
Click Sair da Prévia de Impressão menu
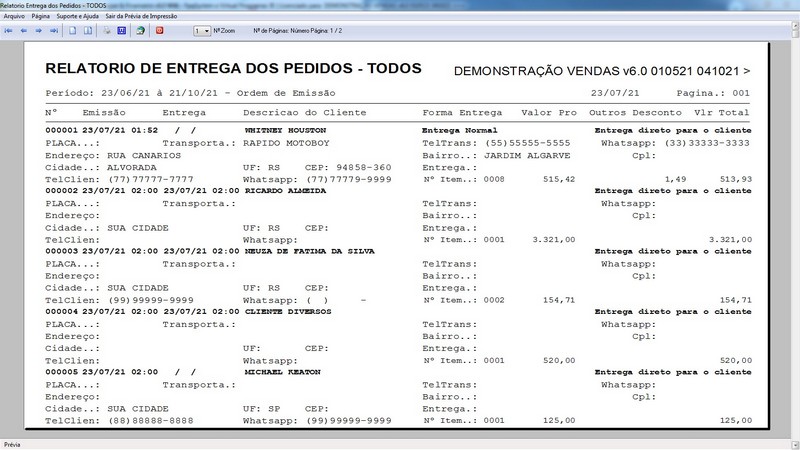(141, 16)
